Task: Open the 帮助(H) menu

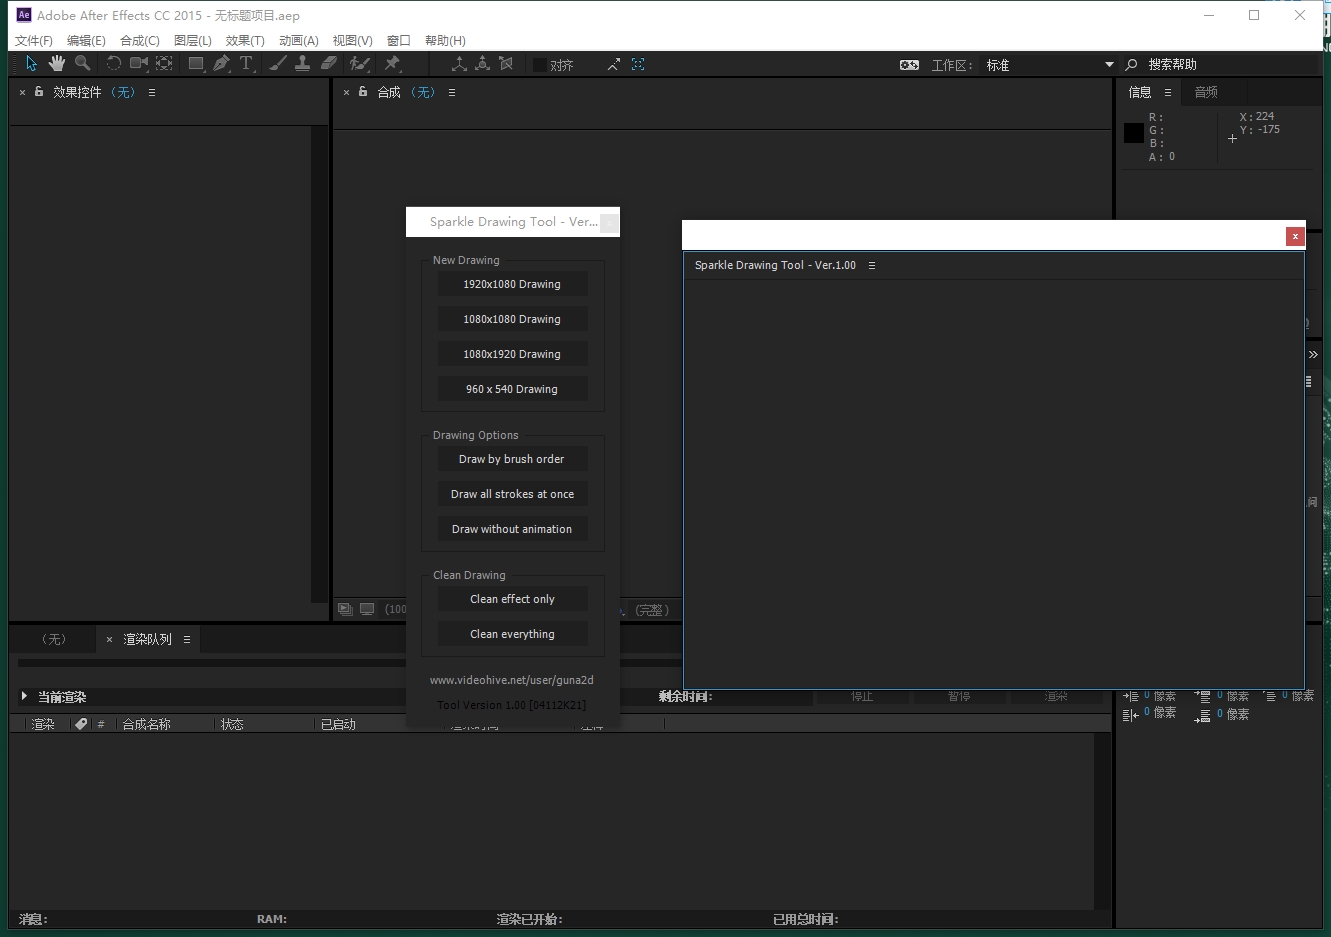Action: tap(445, 41)
